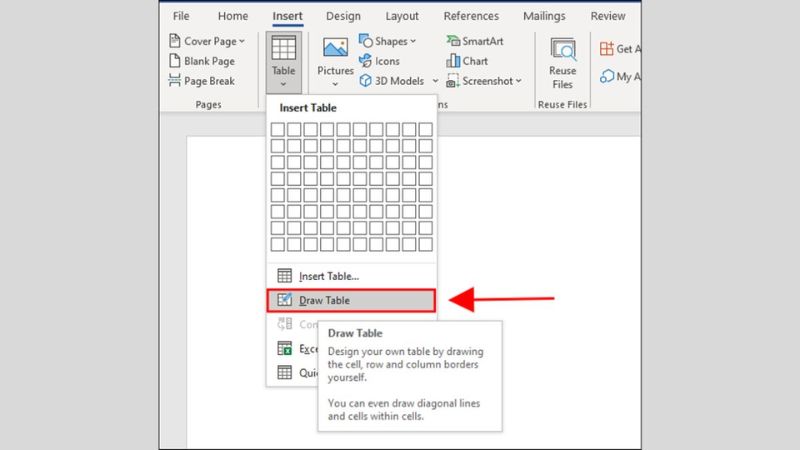Screen dimensions: 800x450
Task: Open the My Add-ins icon
Action: coord(607,77)
